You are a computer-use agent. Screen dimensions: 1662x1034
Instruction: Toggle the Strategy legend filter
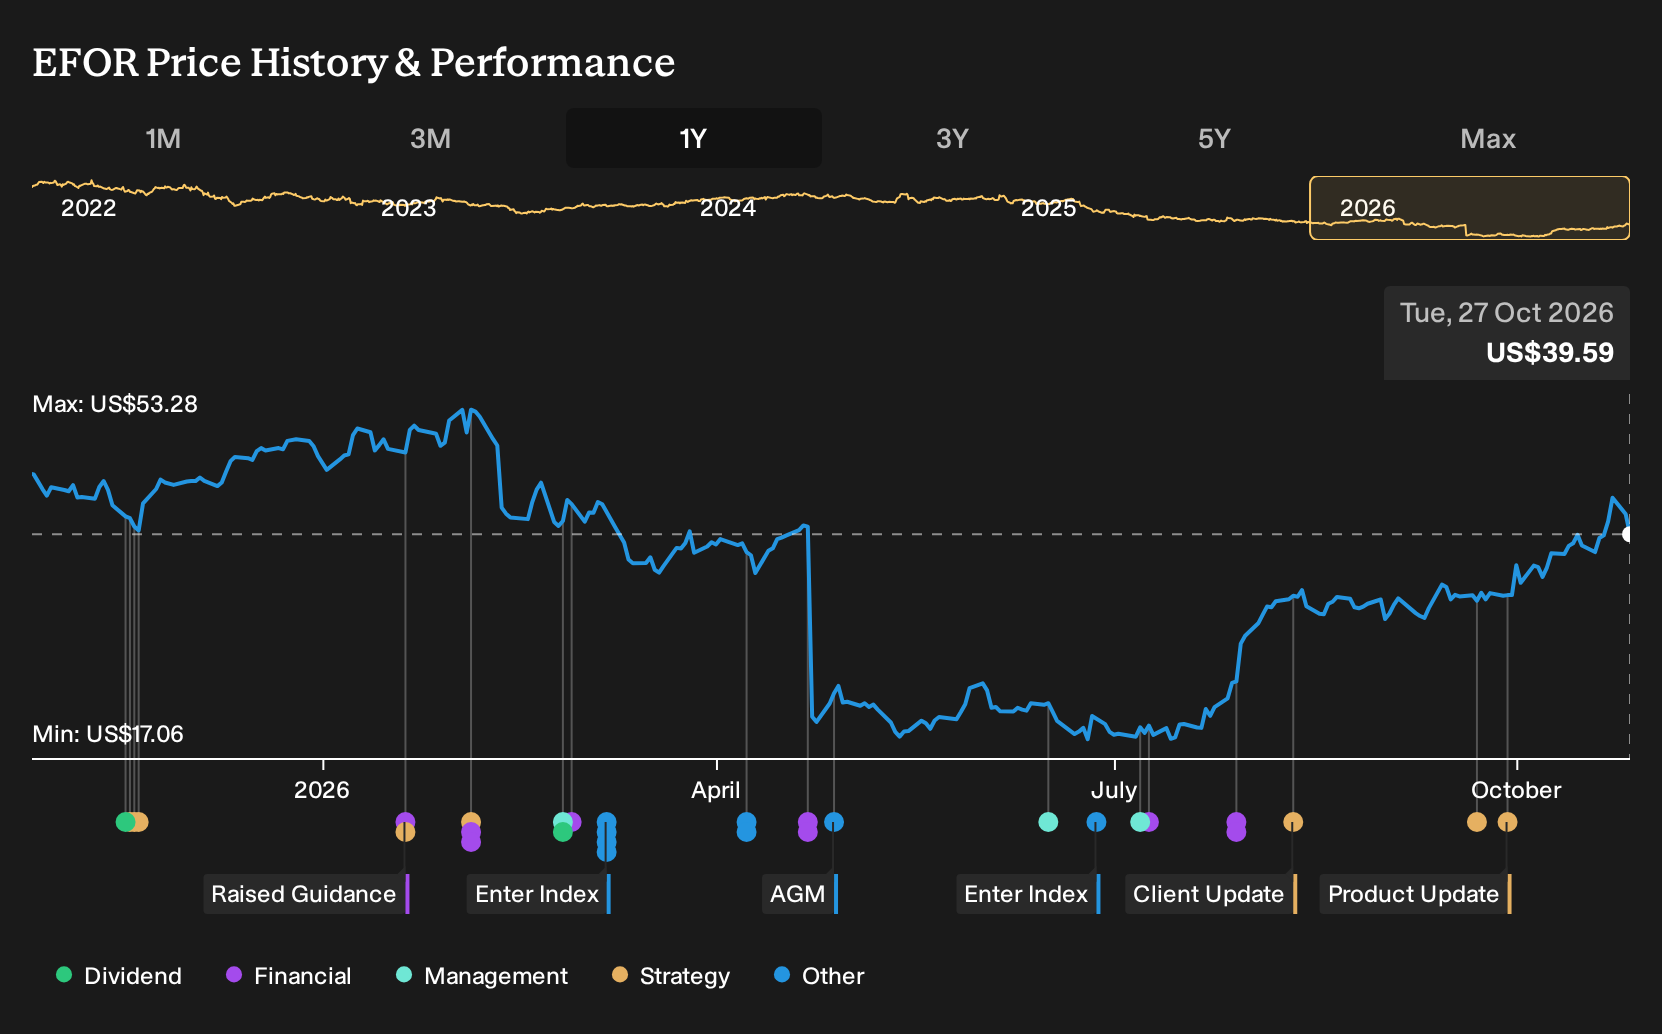point(671,976)
